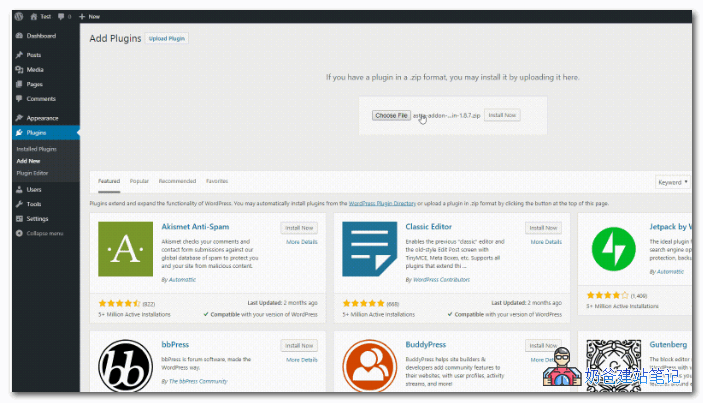Open the Favorites tab
Viewport: 703px width, 403px height.
point(217,181)
